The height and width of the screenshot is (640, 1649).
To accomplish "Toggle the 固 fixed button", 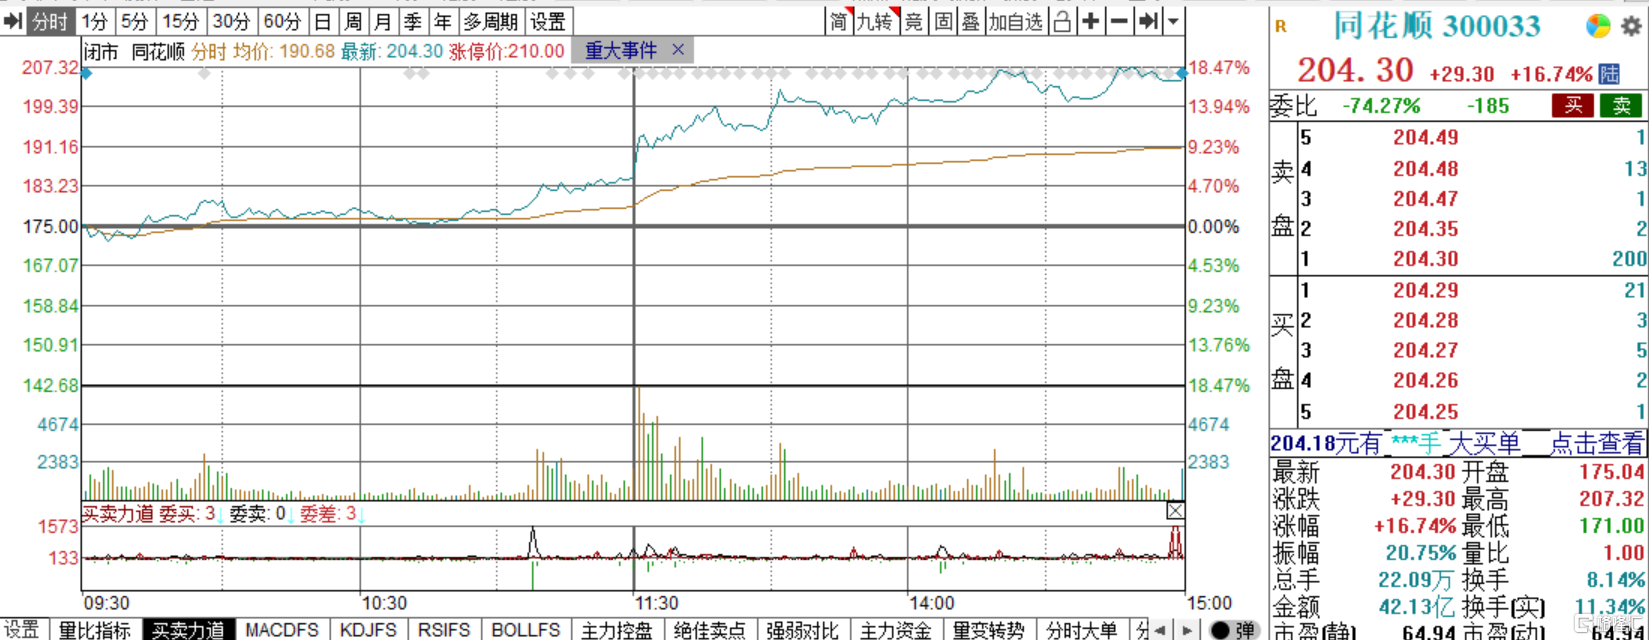I will pos(942,21).
